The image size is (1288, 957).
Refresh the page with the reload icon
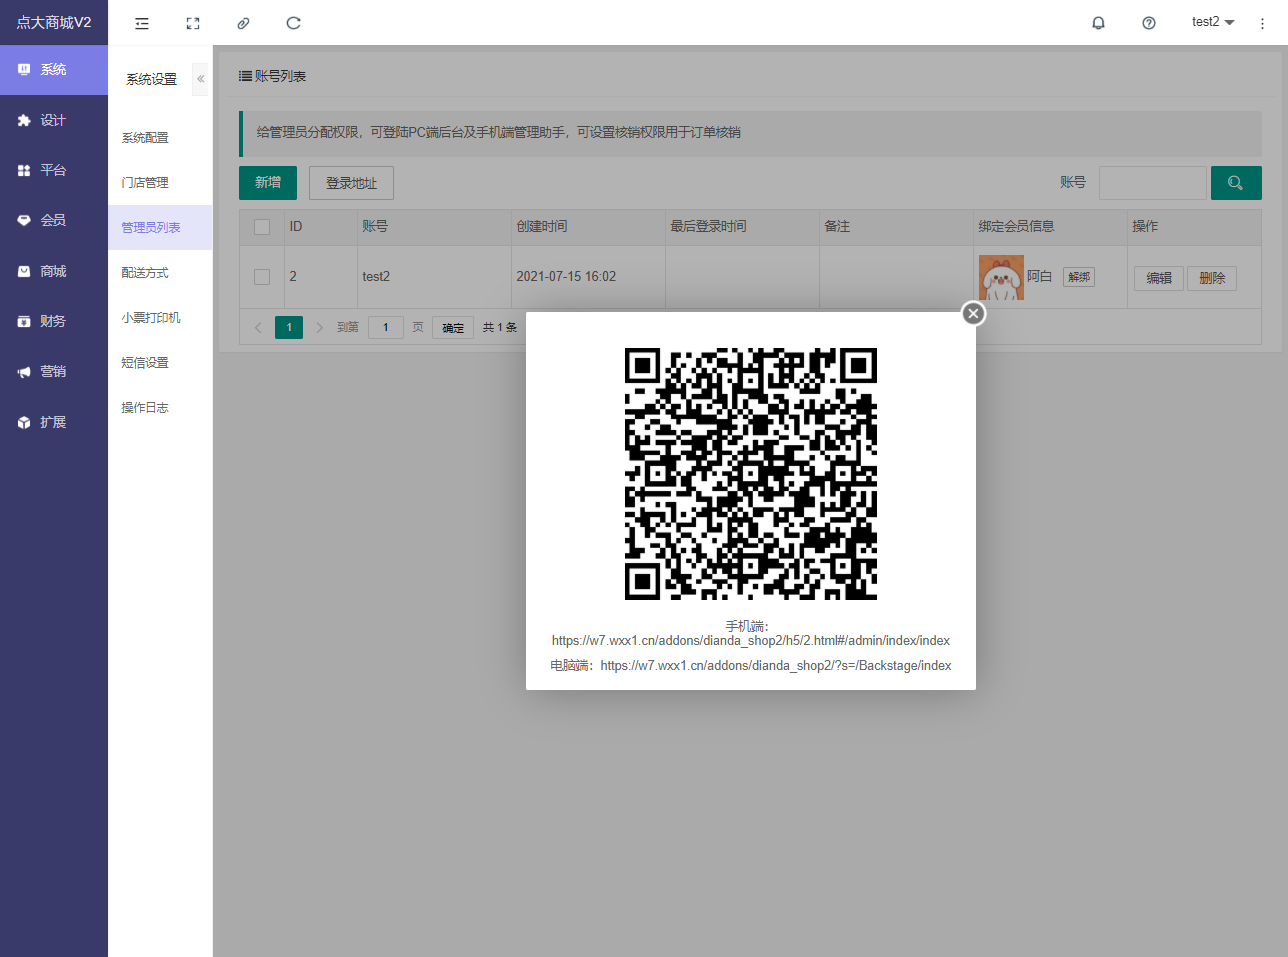(x=293, y=23)
